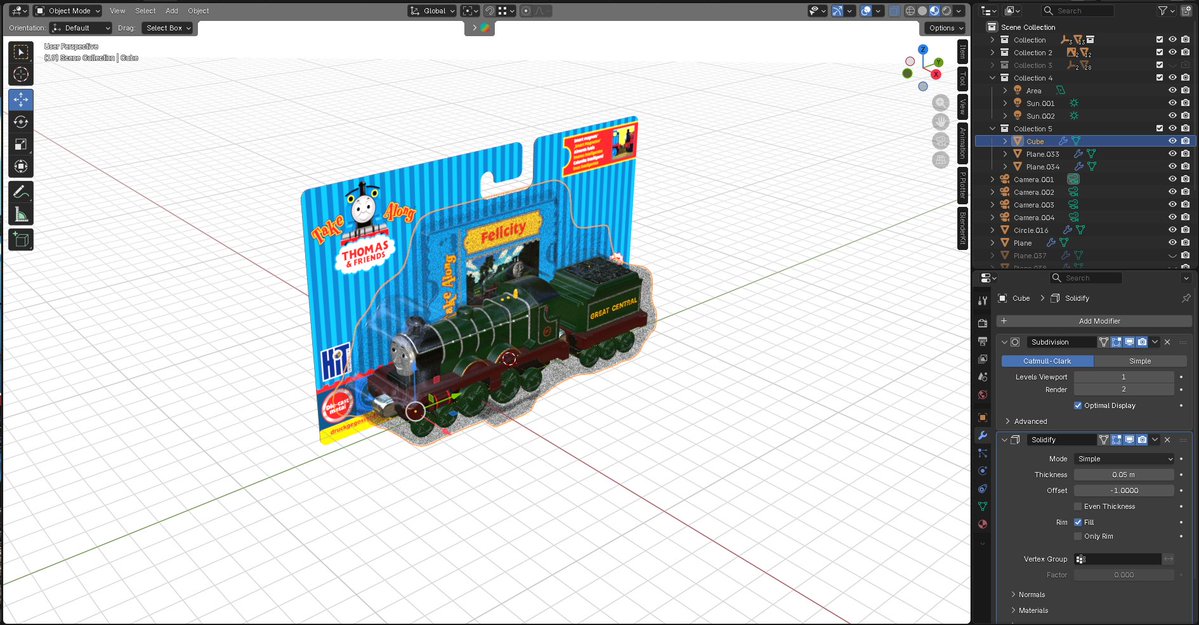The width and height of the screenshot is (1199, 625).
Task: Toggle Solidify modifier show in render
Action: [1142, 440]
